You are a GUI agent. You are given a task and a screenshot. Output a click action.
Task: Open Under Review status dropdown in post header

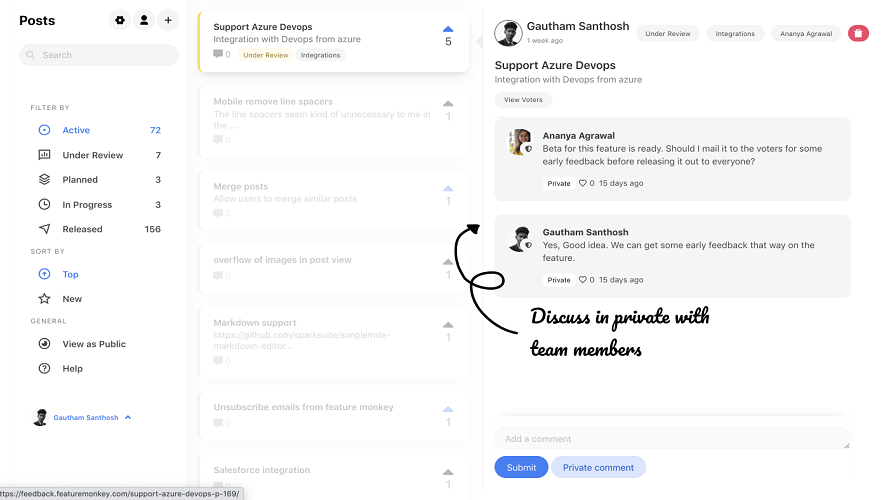668,33
